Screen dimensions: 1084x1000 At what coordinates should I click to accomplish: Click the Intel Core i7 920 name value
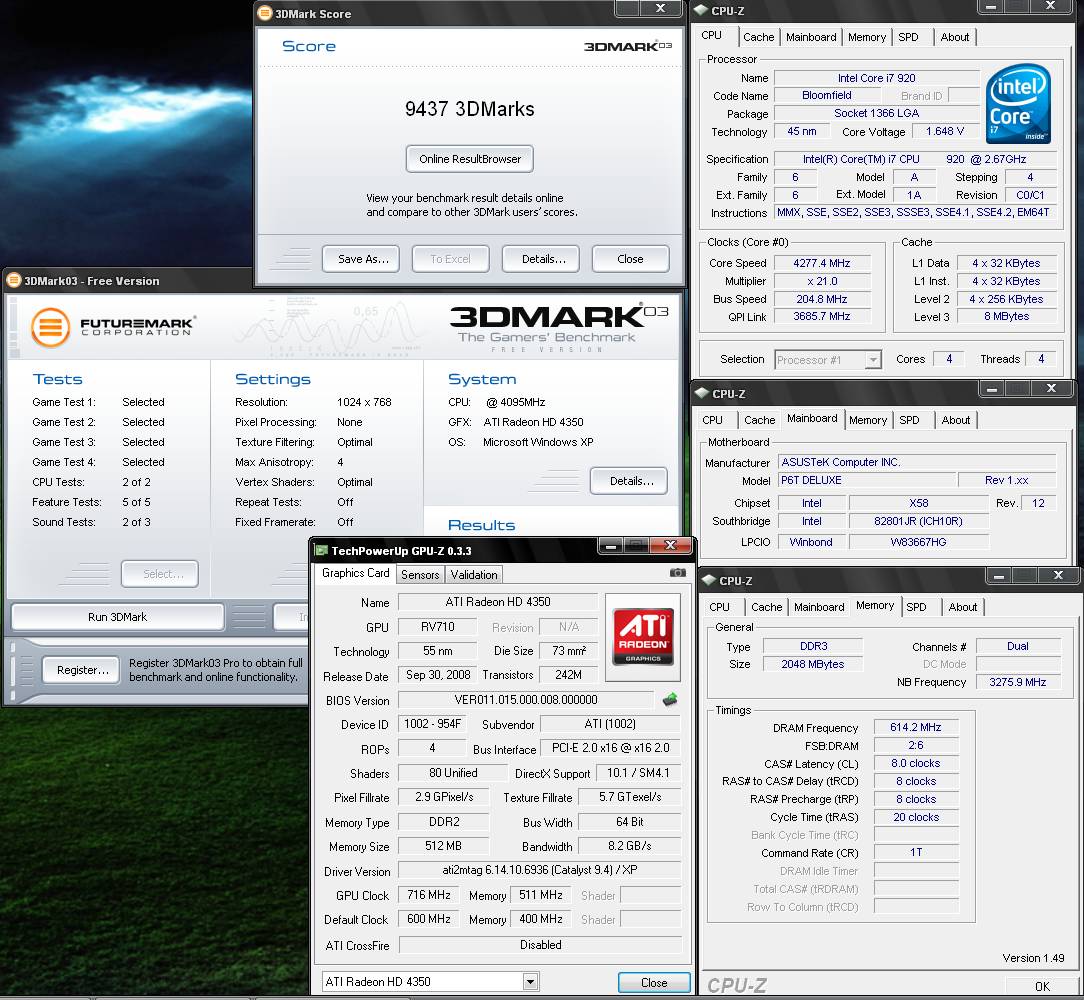876,78
